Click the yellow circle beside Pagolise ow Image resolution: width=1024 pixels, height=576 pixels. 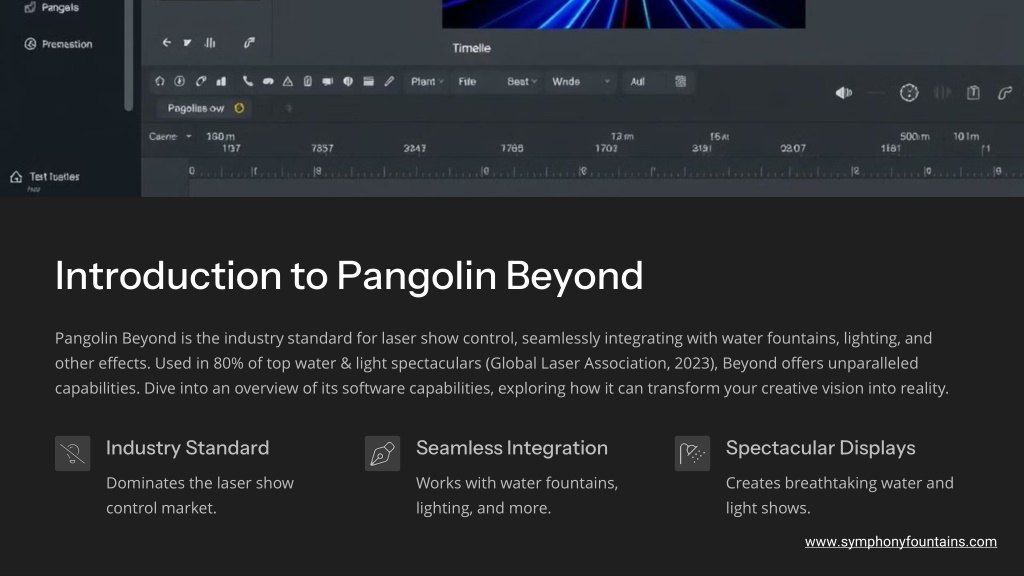click(x=239, y=108)
